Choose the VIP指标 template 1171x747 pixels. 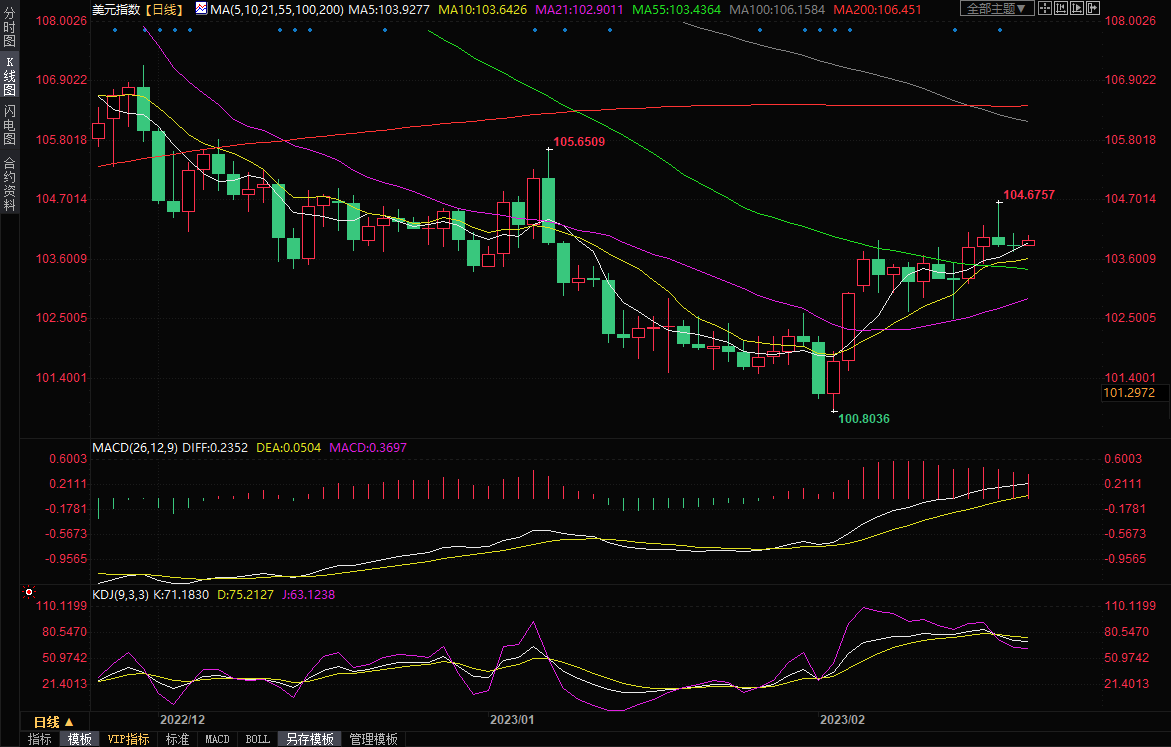click(129, 739)
